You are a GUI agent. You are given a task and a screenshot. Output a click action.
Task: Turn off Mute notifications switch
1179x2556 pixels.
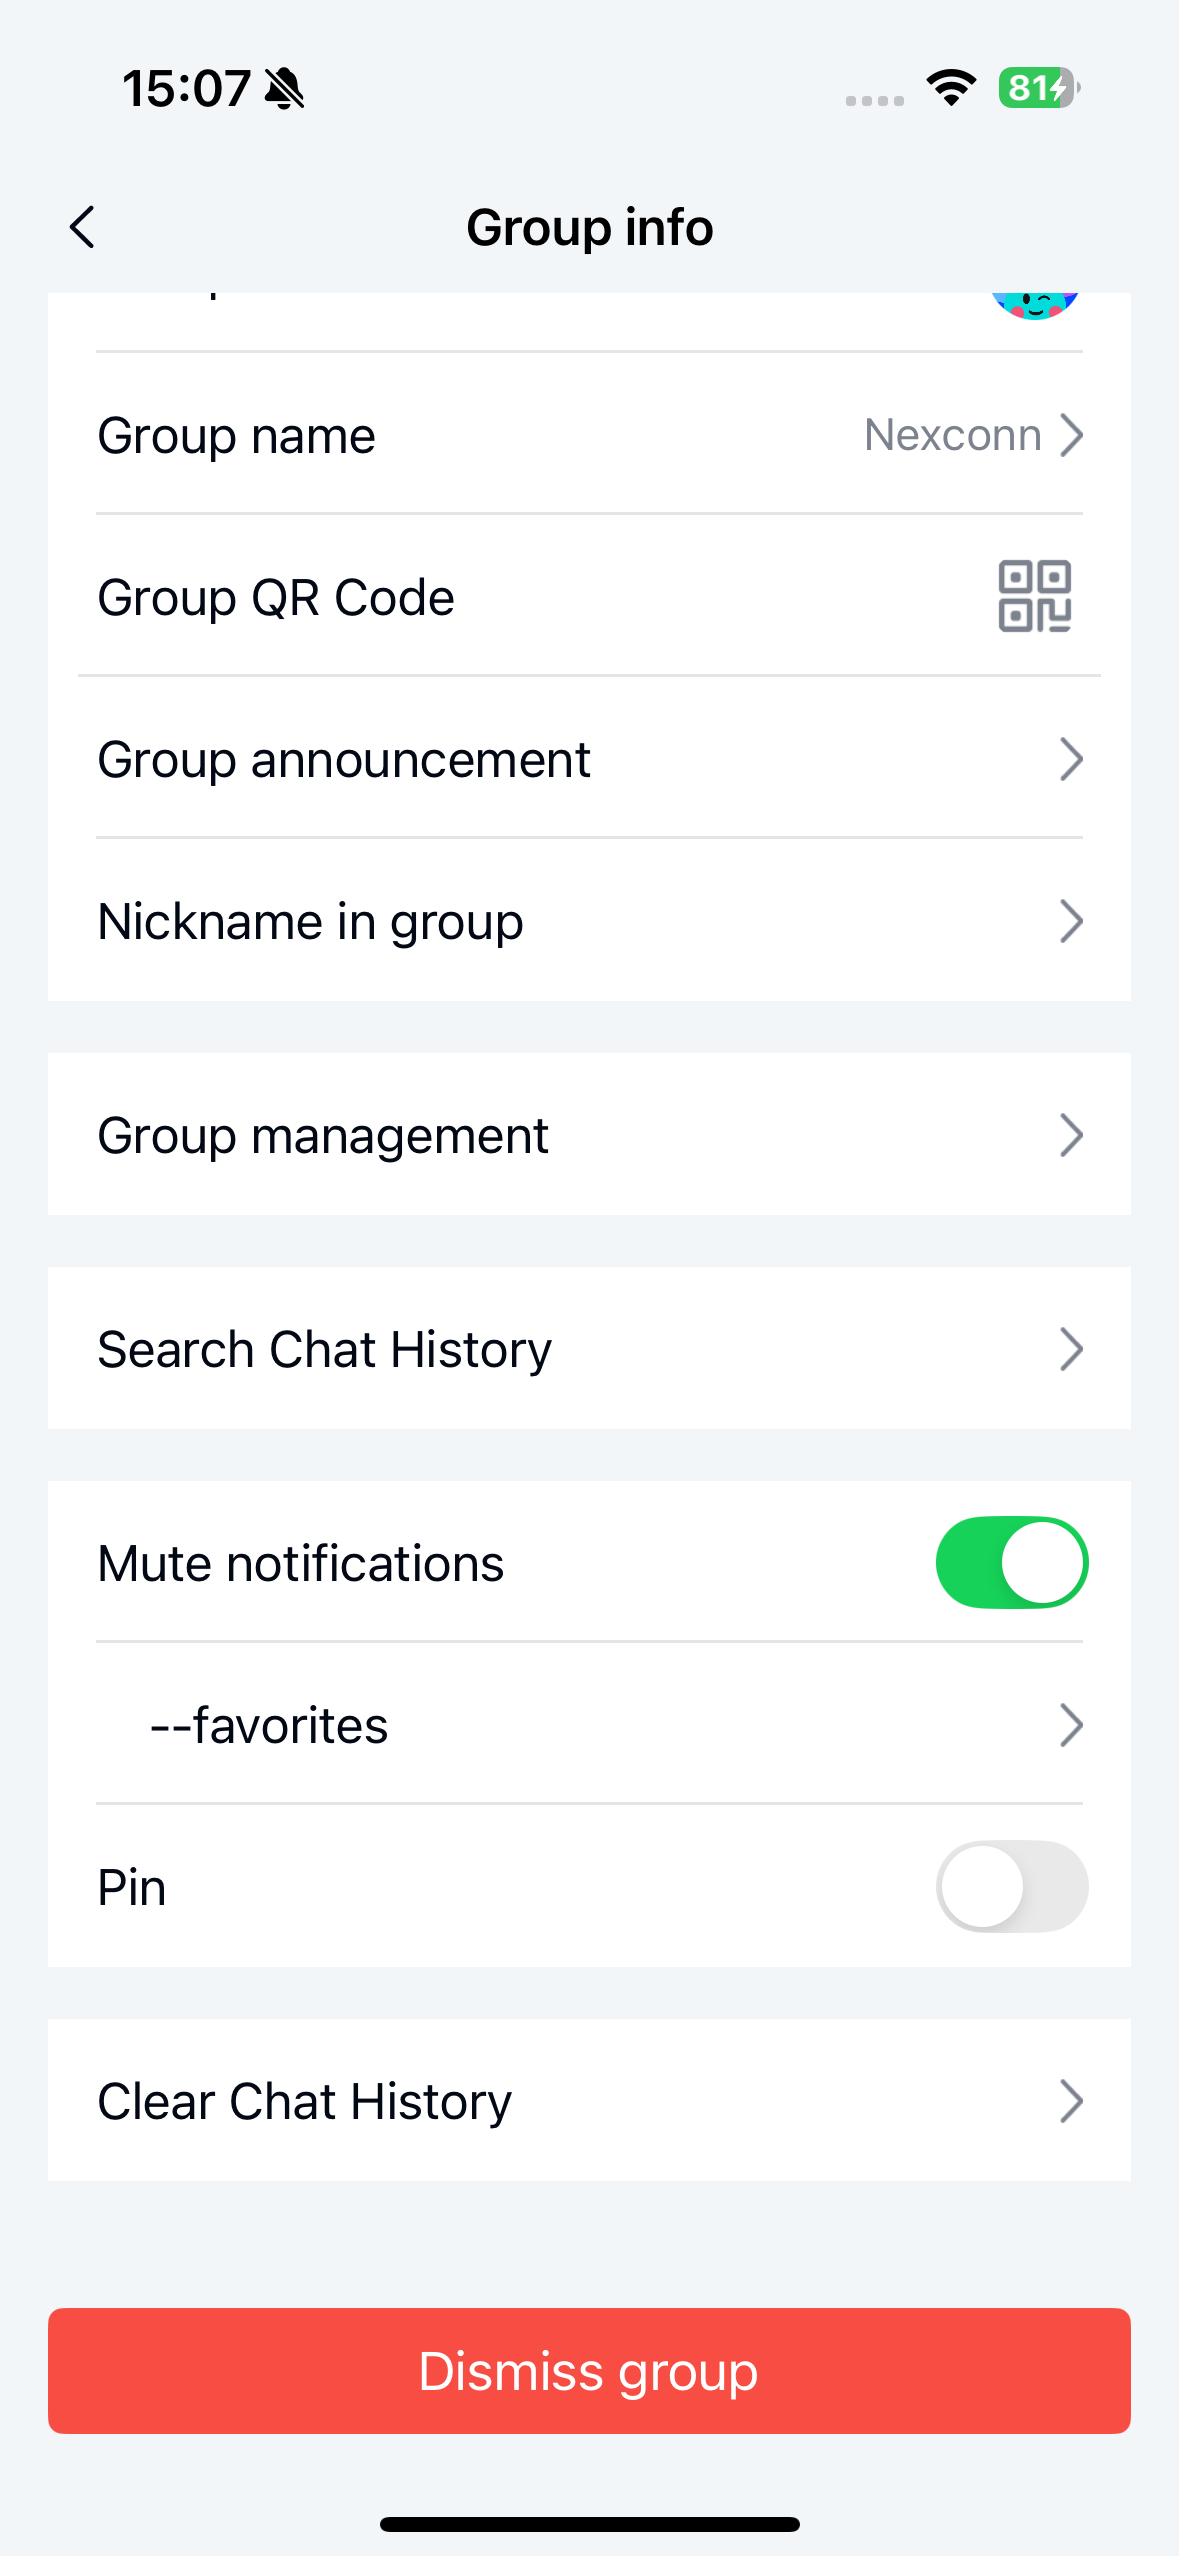tap(1011, 1562)
